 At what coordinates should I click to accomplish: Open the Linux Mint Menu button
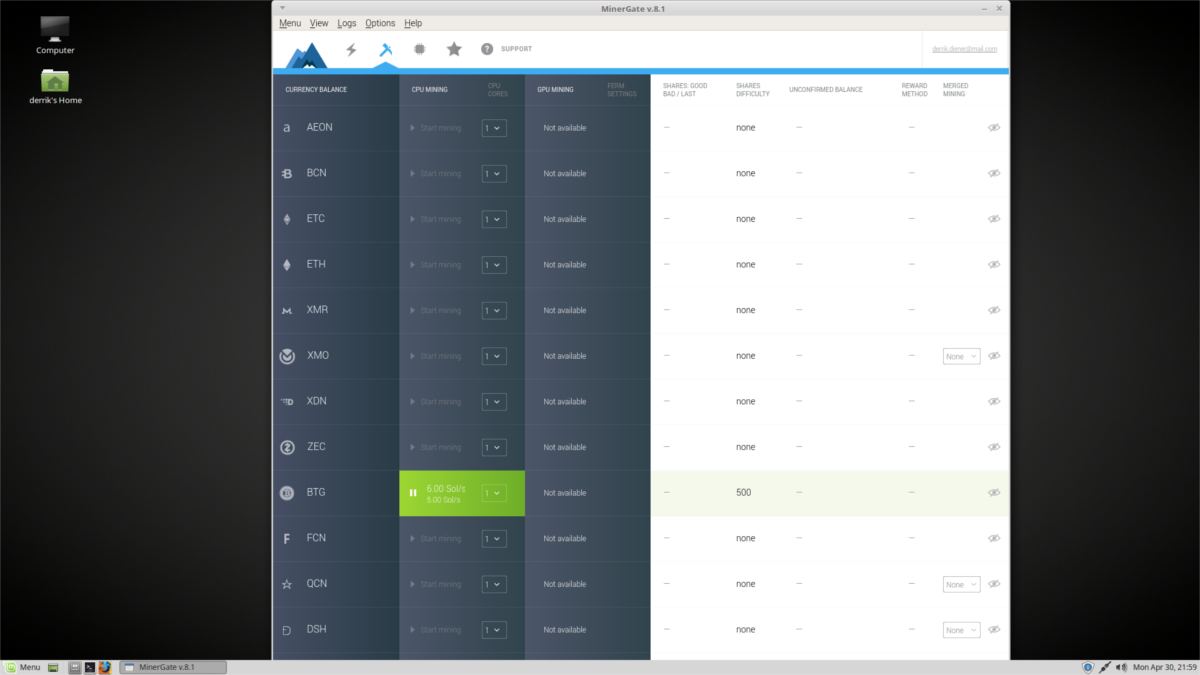[x=22, y=667]
